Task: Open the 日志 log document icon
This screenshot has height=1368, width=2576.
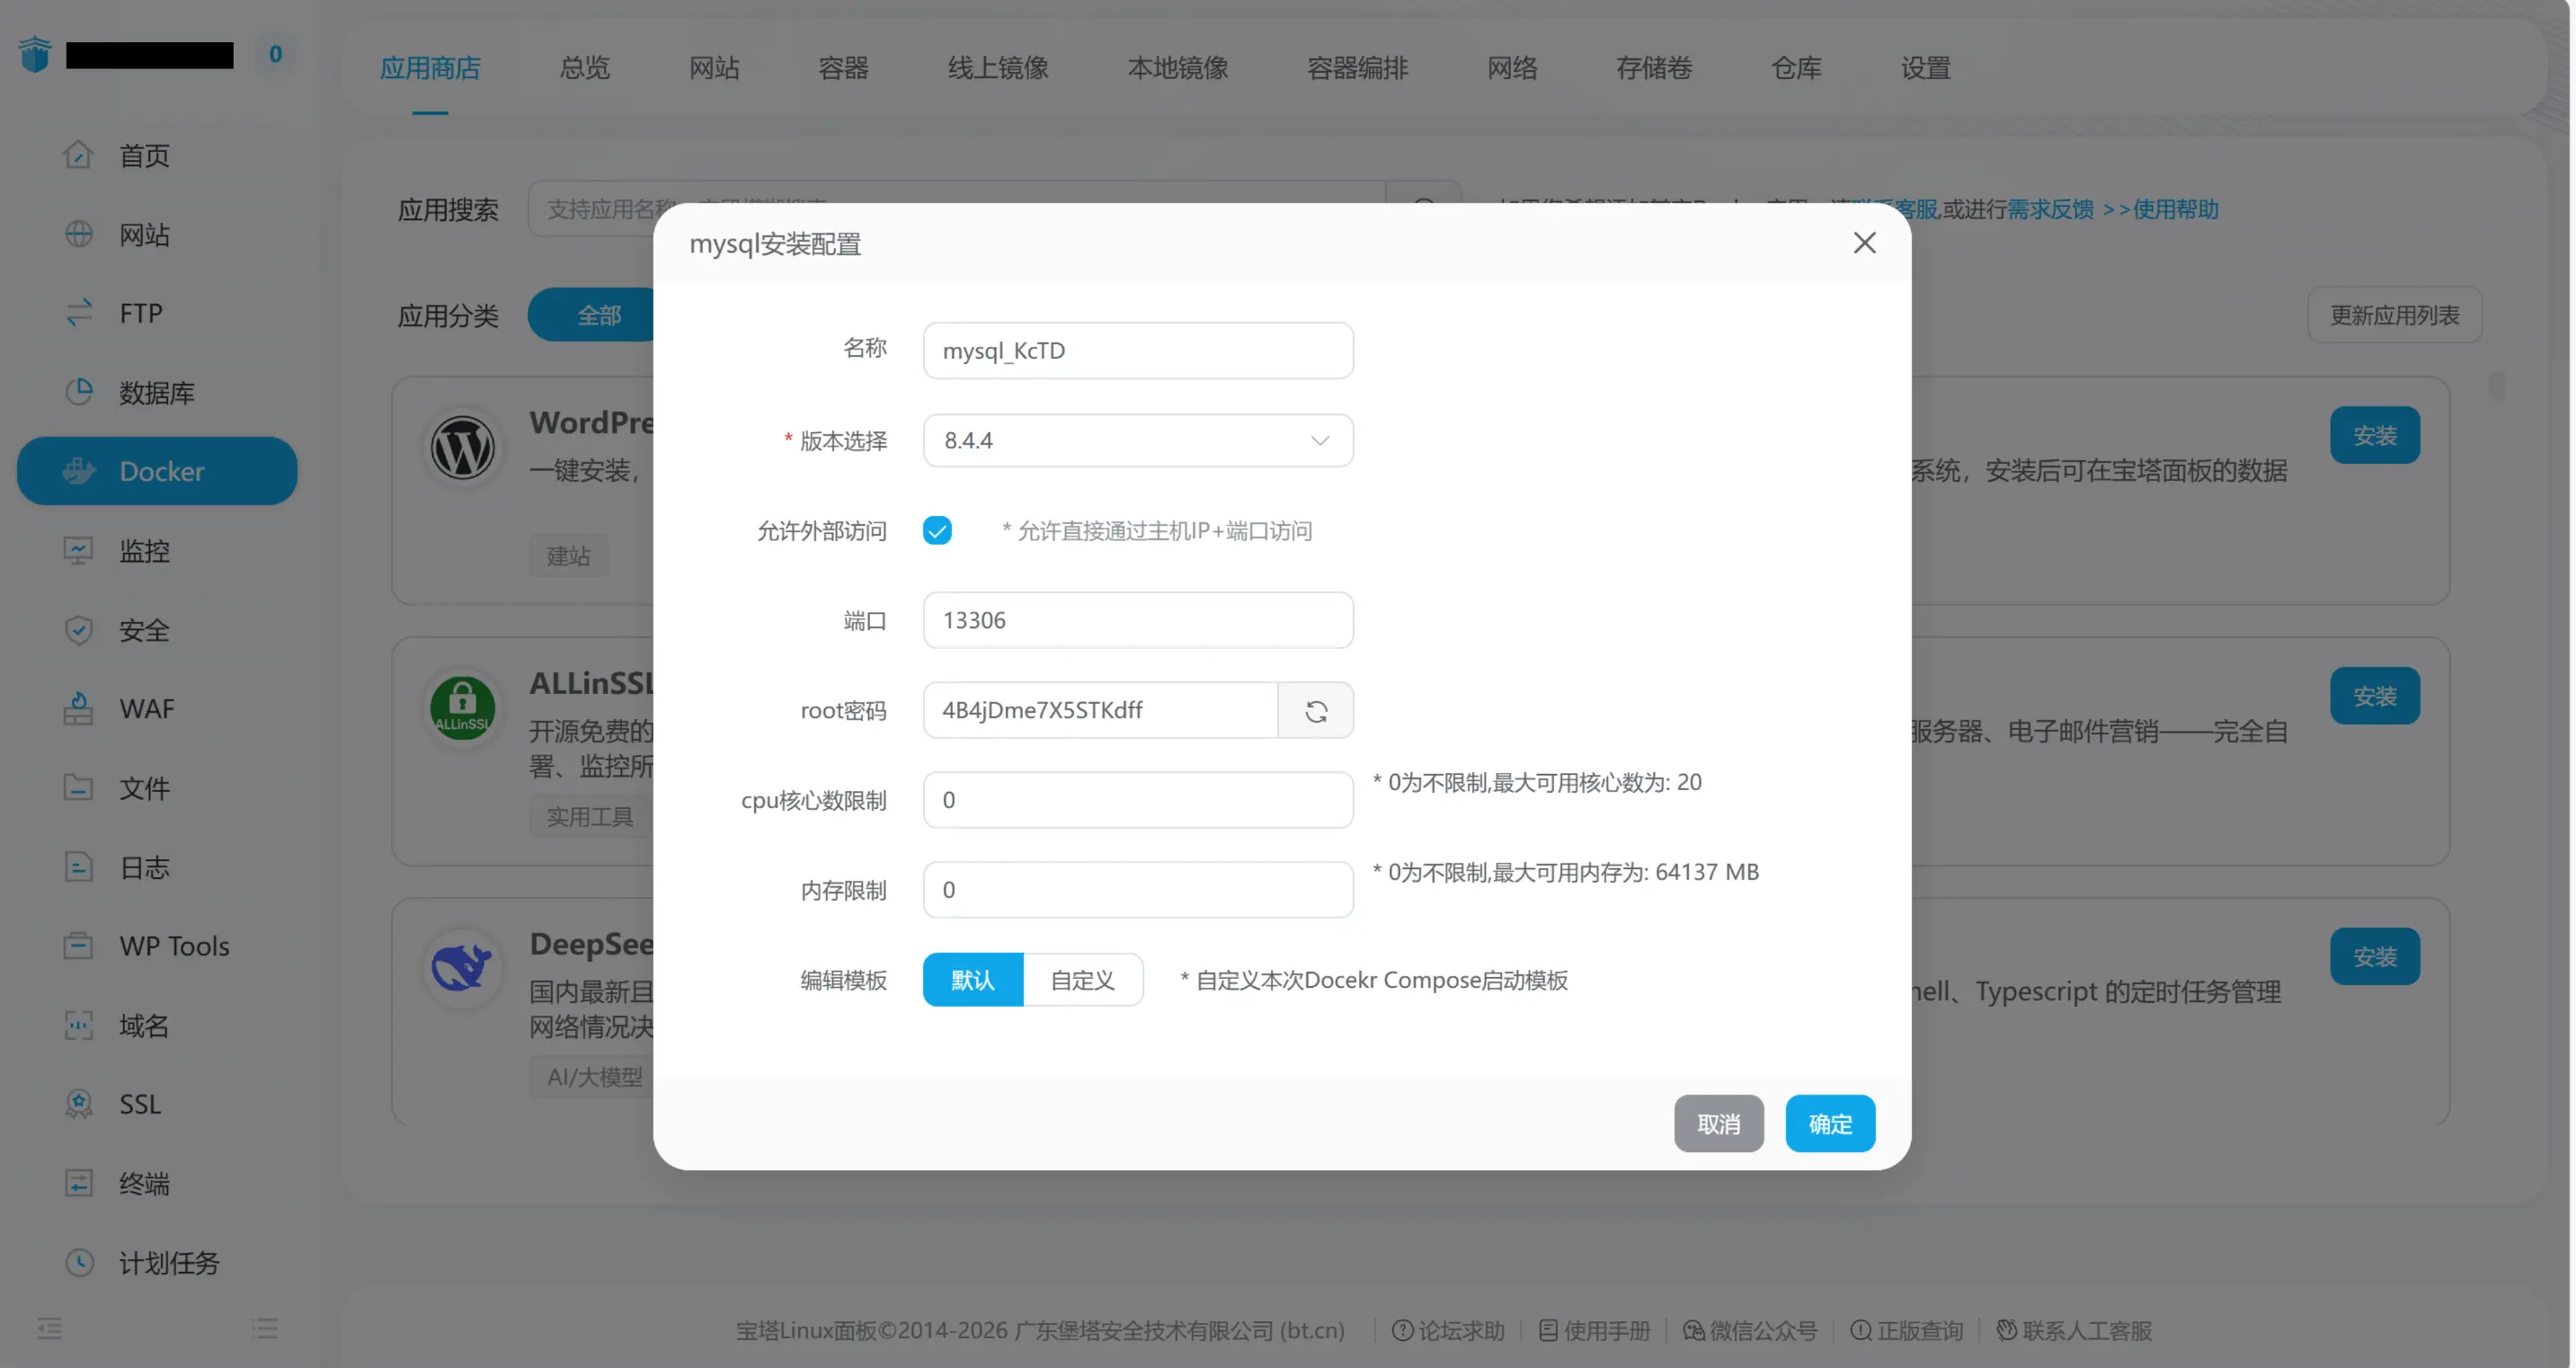Action: pos(78,867)
